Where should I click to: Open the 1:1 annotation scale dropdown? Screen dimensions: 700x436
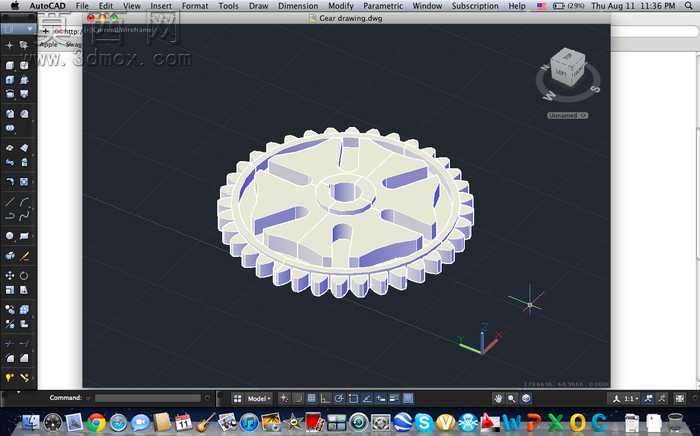(x=631, y=399)
